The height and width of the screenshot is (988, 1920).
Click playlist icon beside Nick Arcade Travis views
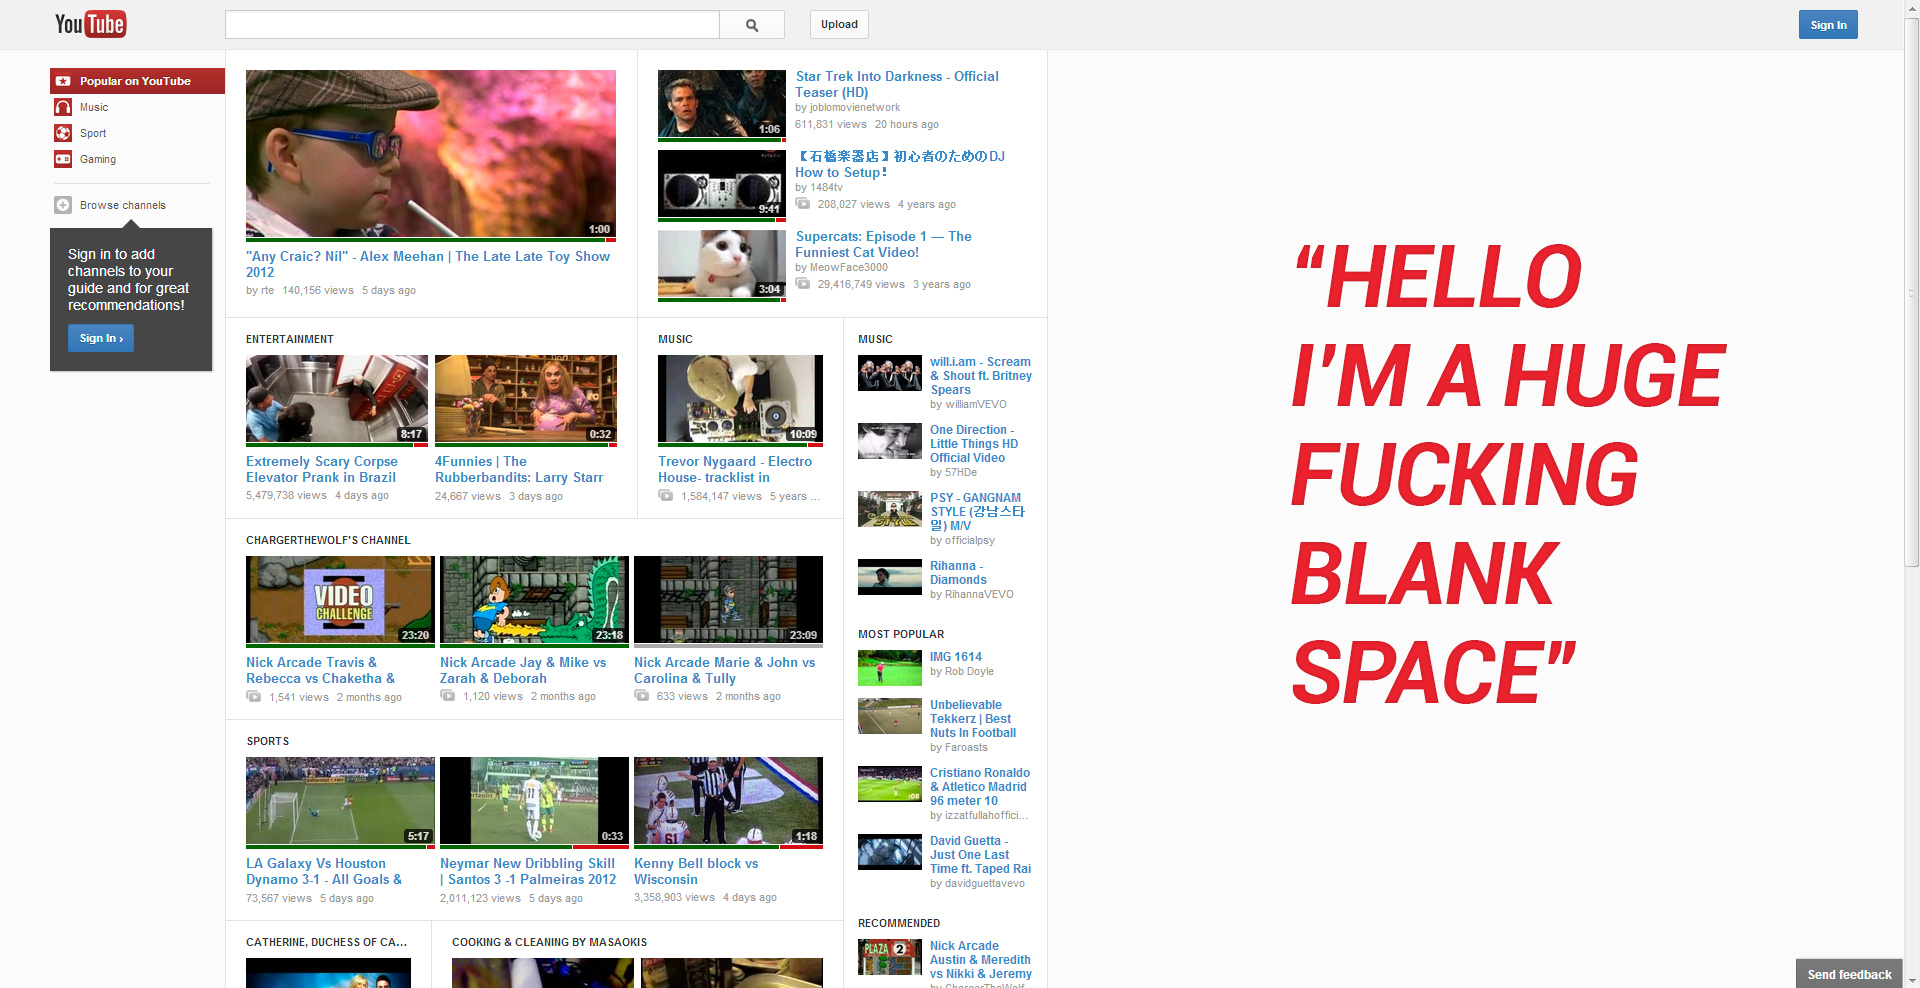tap(254, 696)
